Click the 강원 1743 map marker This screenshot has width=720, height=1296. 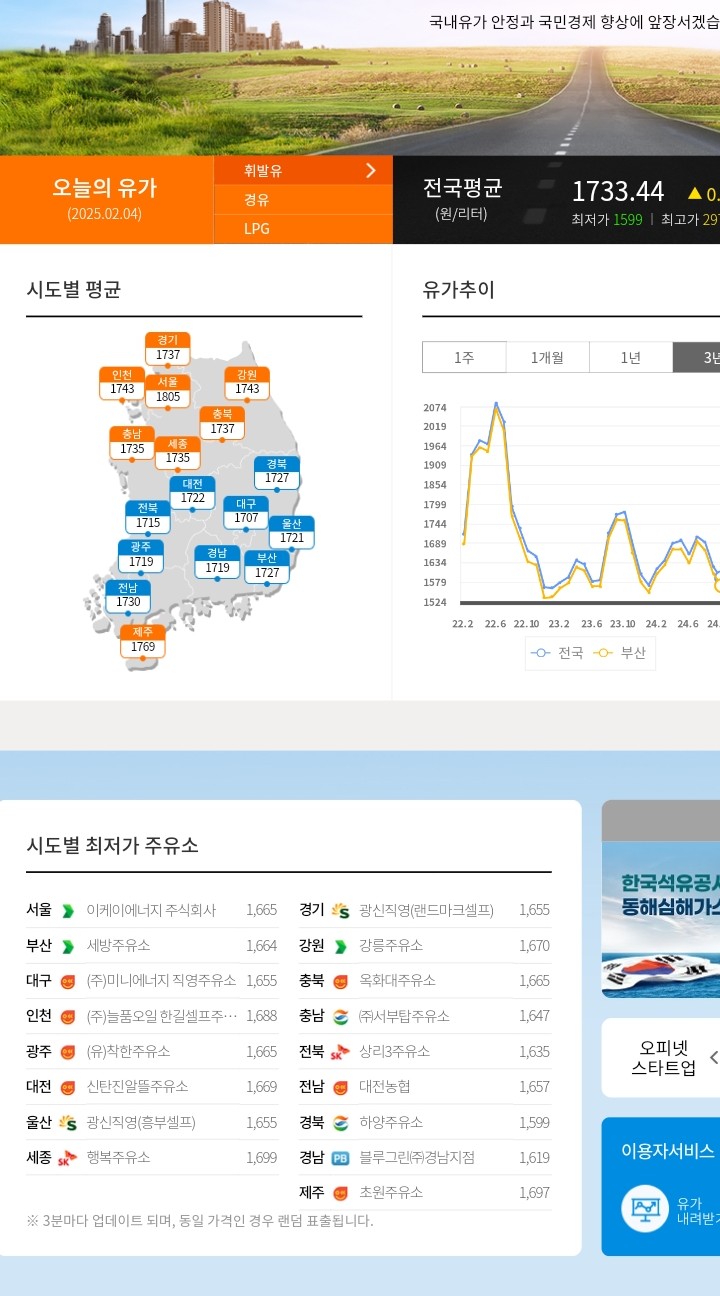point(247,383)
